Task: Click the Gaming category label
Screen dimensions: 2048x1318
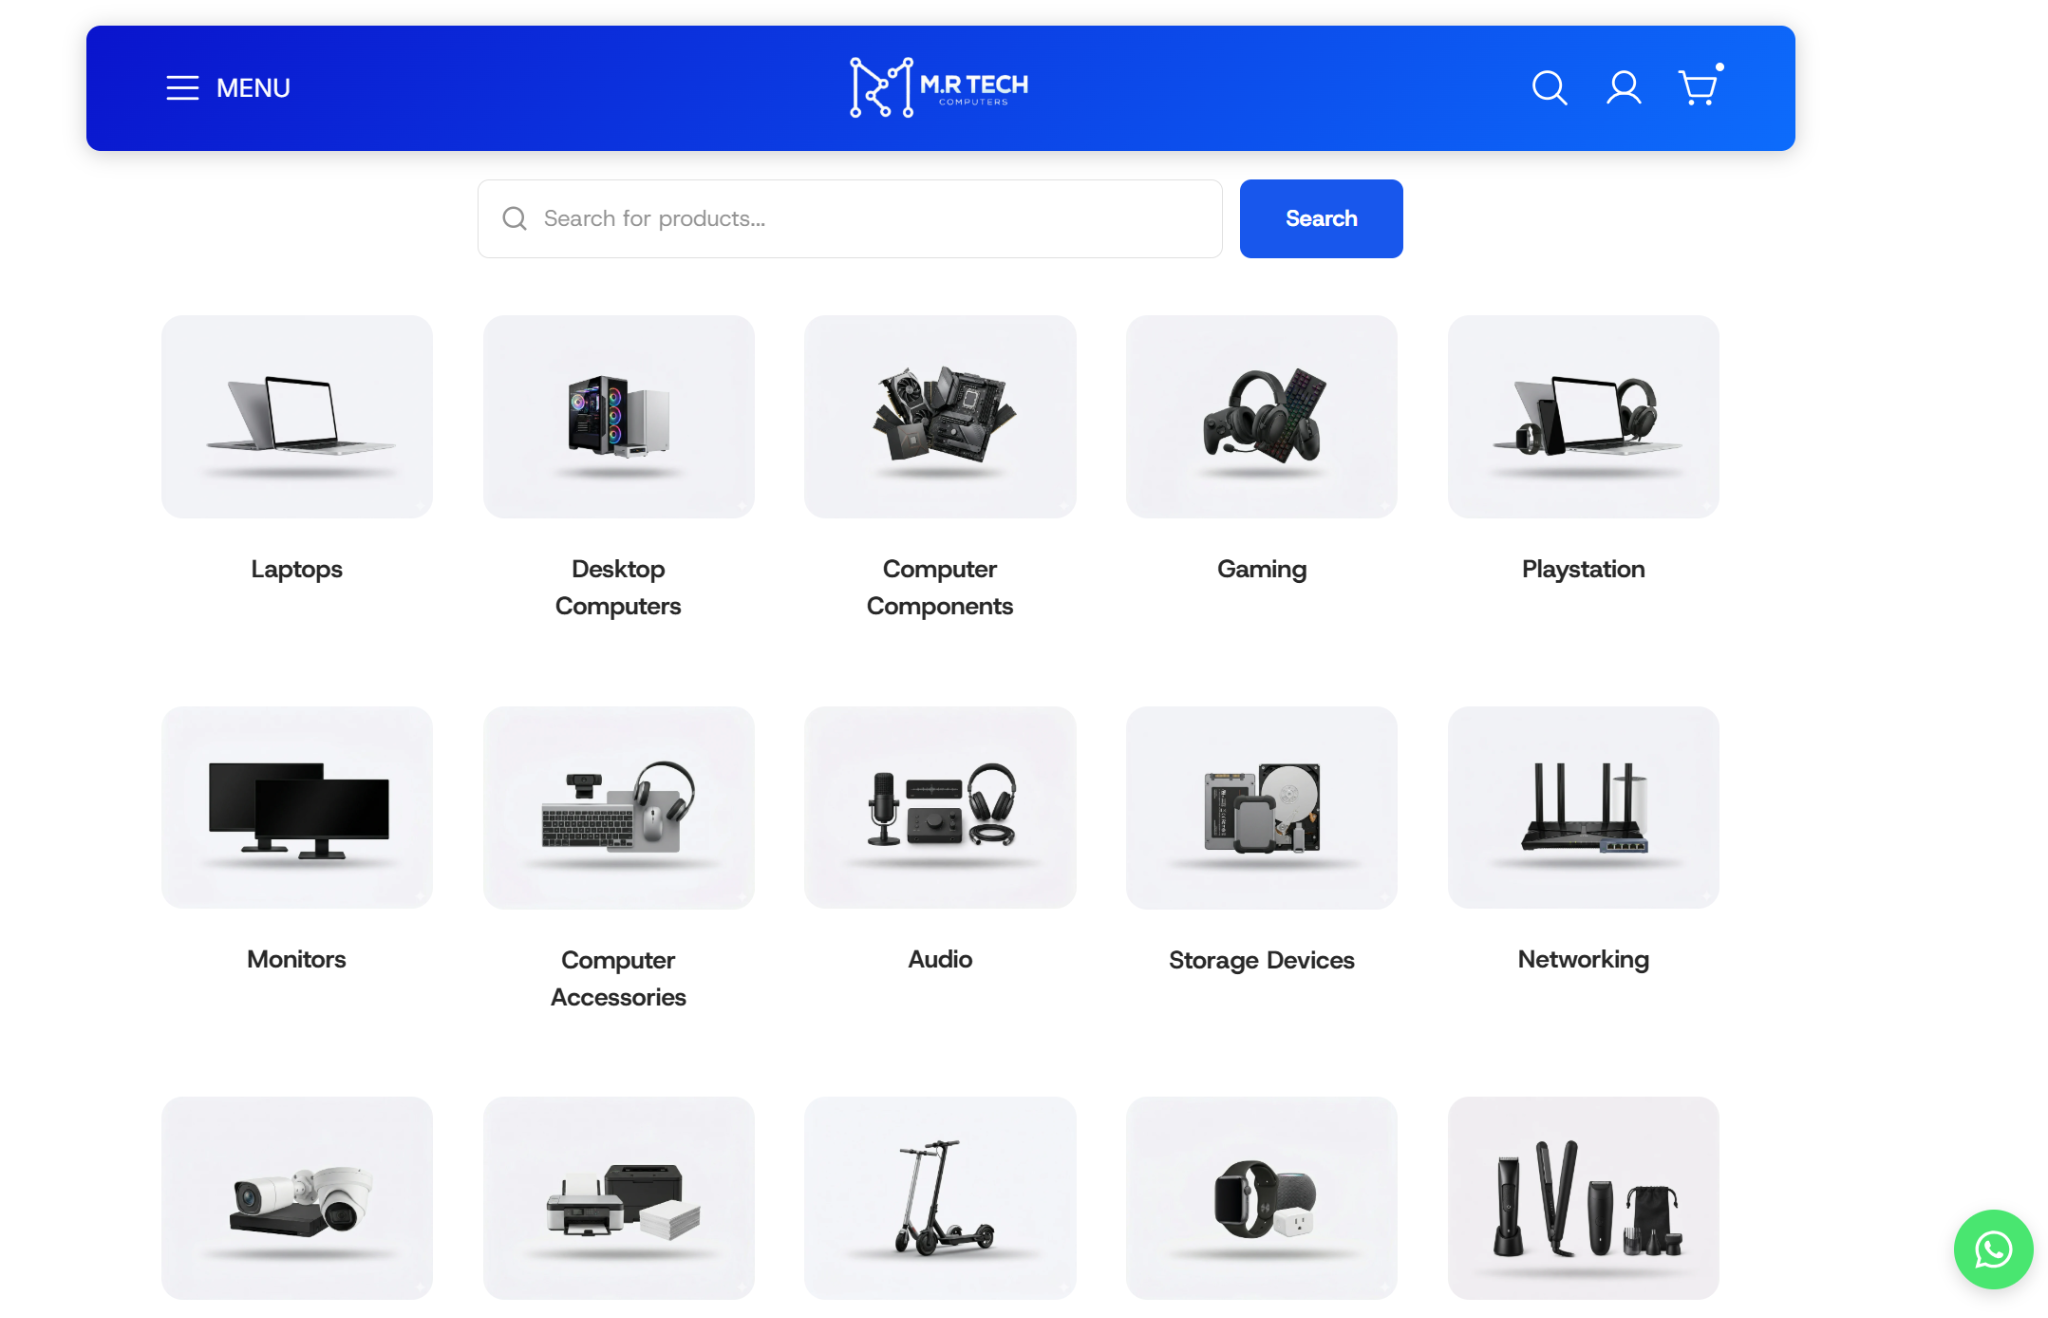Action: [x=1262, y=569]
